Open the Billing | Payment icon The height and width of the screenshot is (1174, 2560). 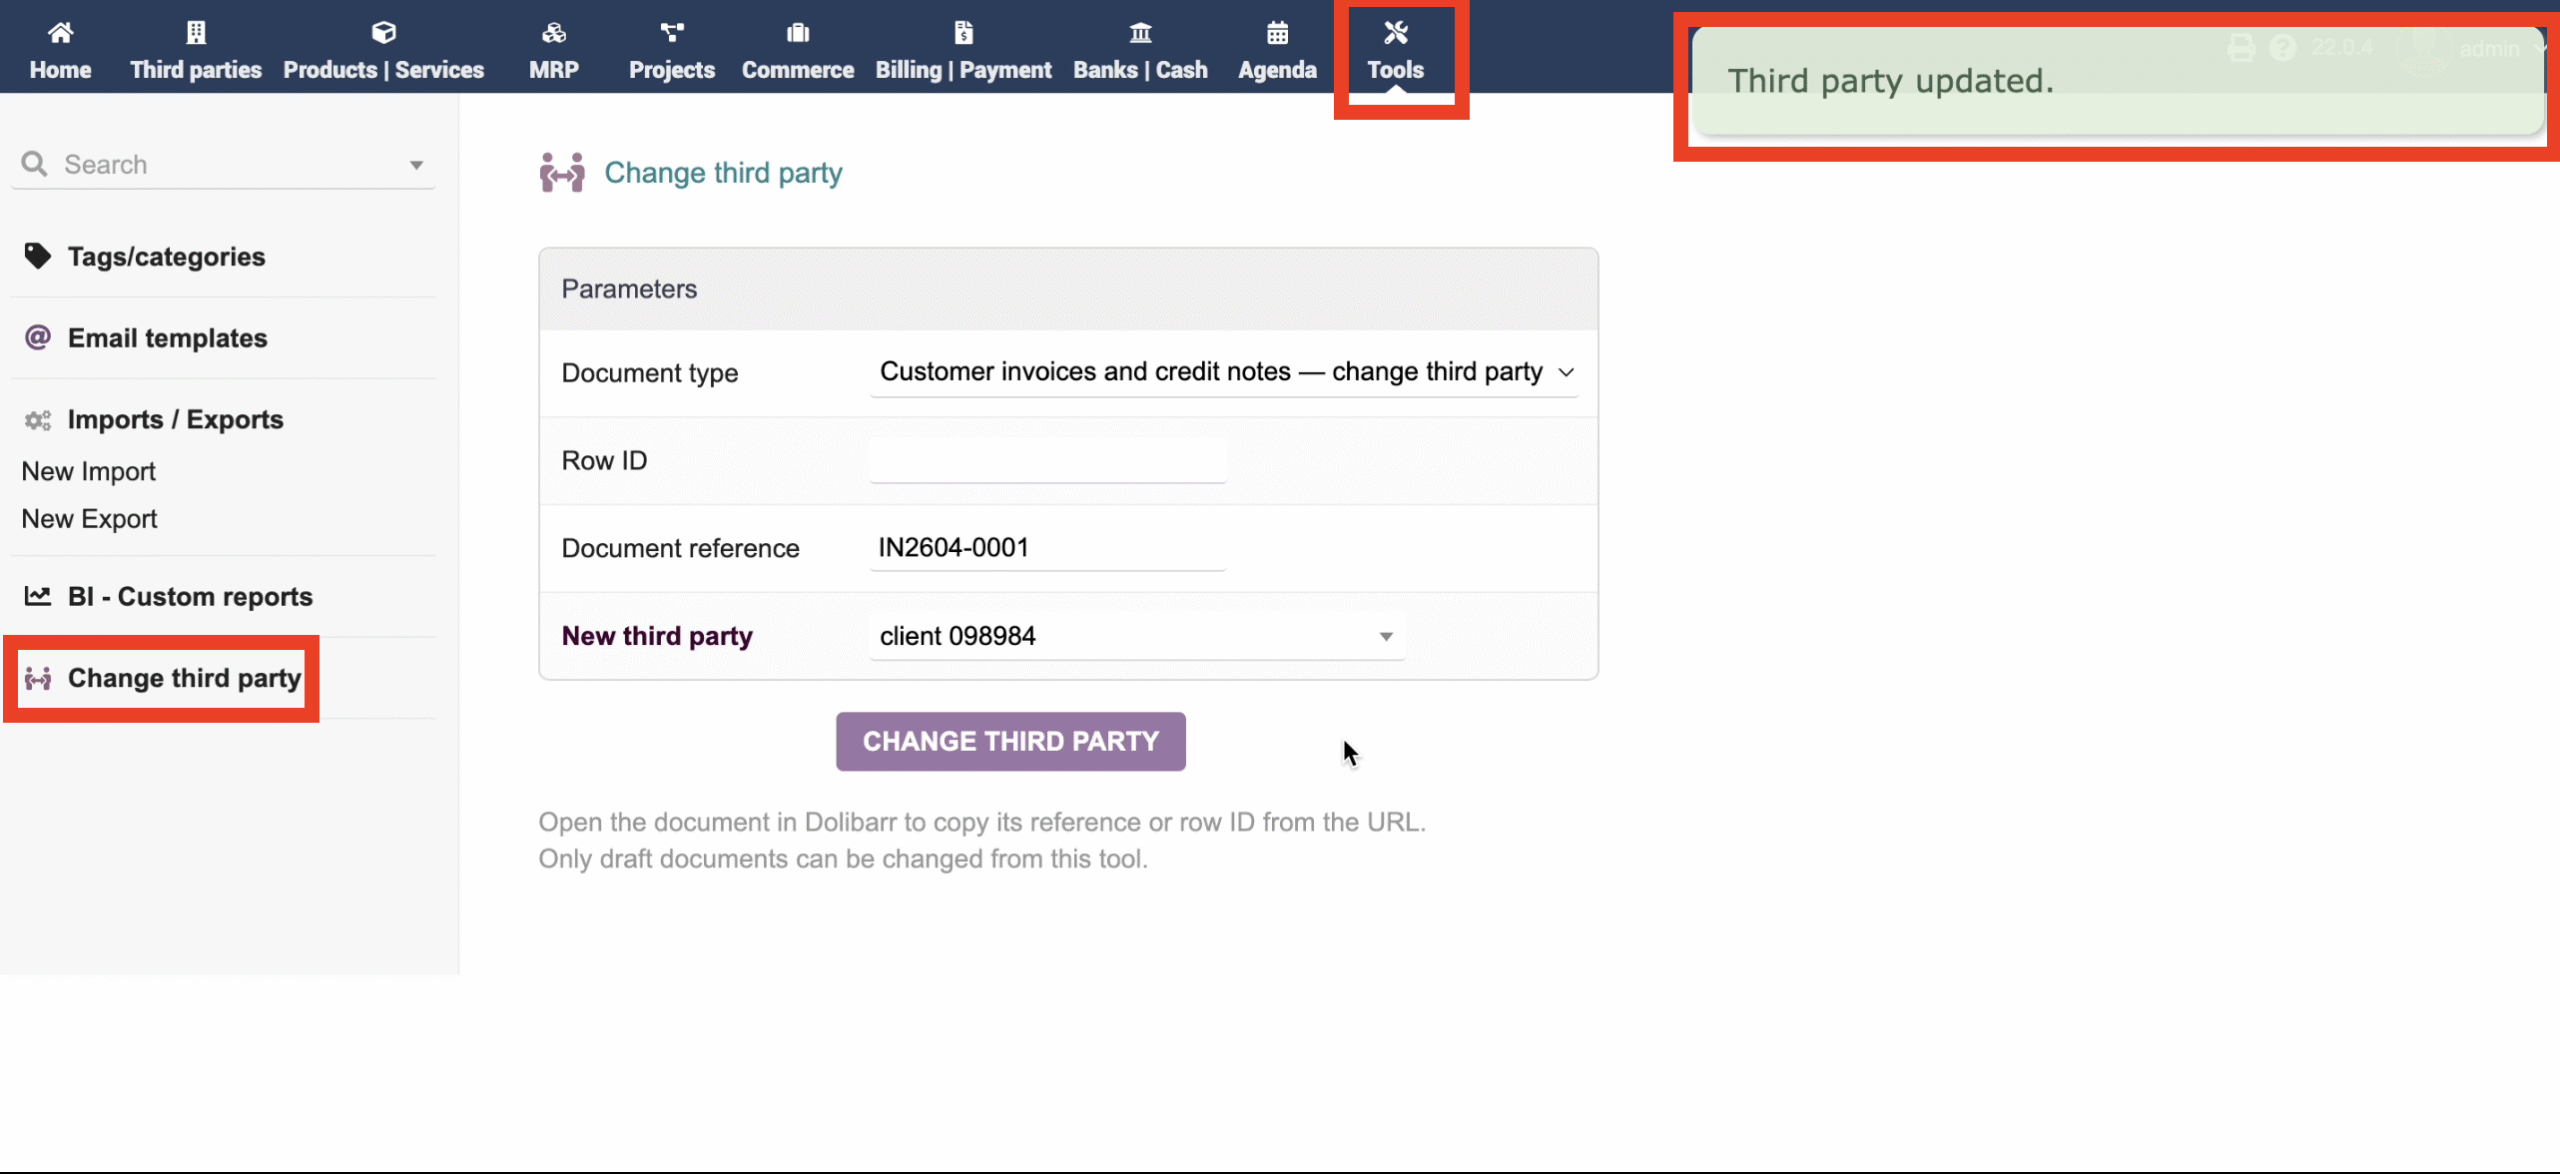(963, 32)
